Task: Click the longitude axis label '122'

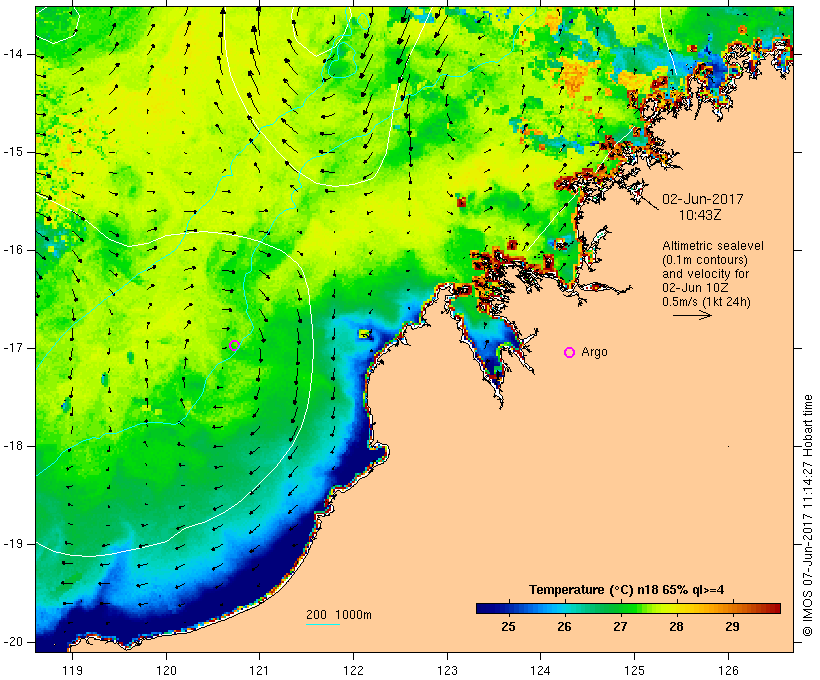Action: pyautogui.click(x=353, y=670)
